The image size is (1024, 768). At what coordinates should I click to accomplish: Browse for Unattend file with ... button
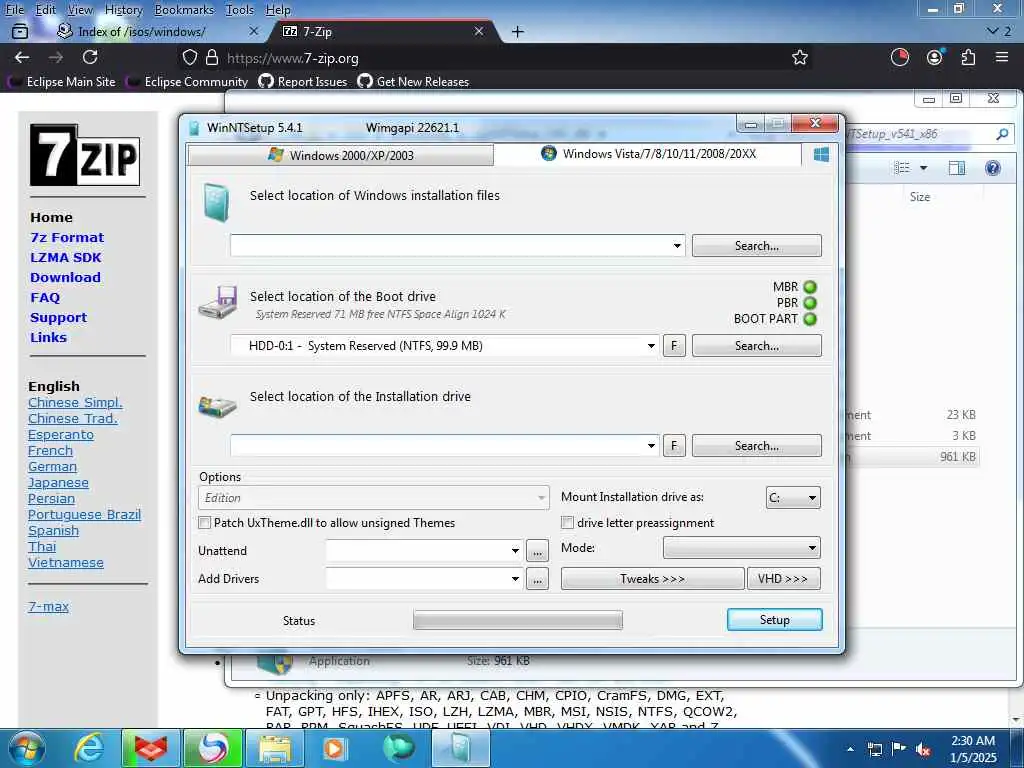coord(537,551)
